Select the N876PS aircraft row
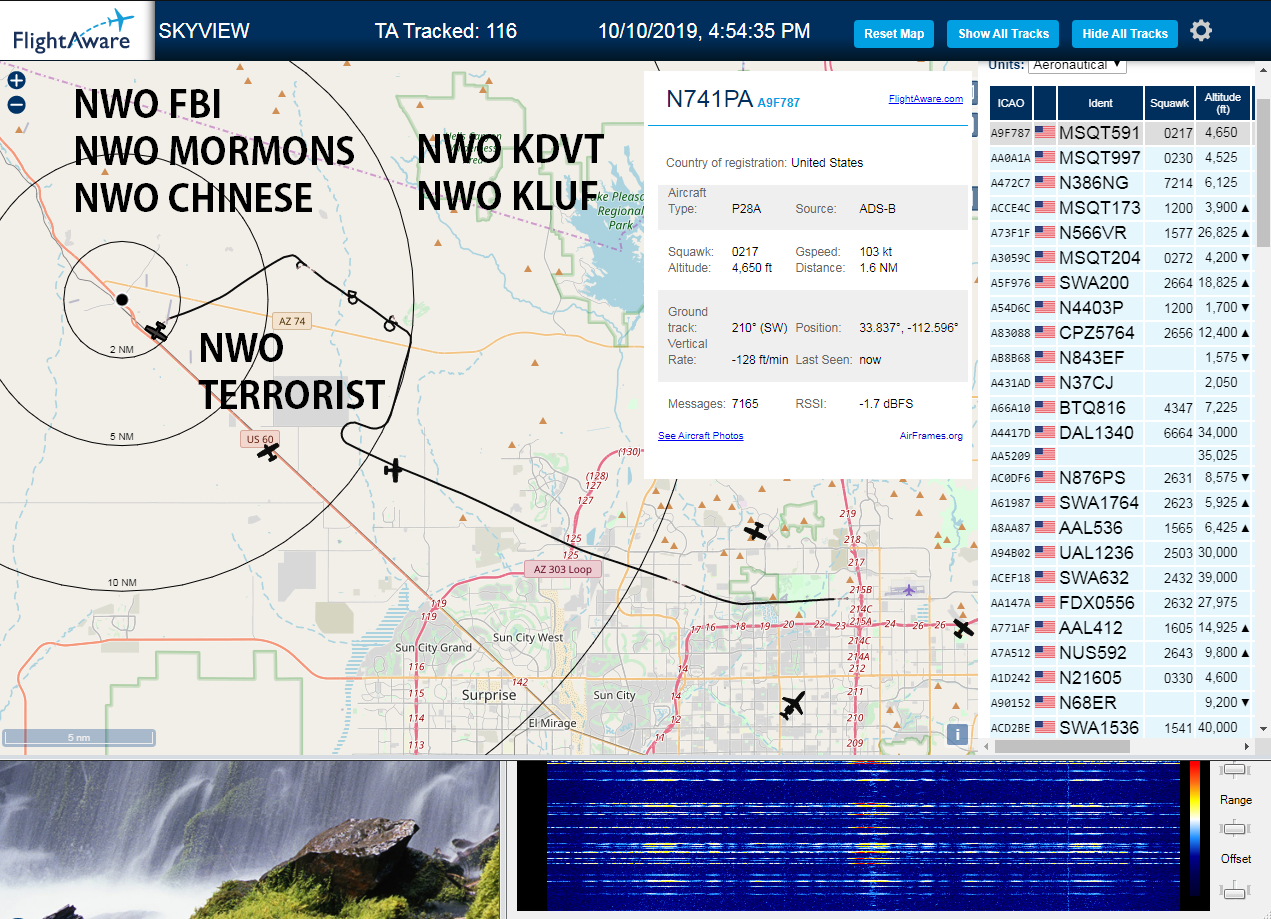Screen dimensions: 1271x919 pyautogui.click(x=1120, y=477)
